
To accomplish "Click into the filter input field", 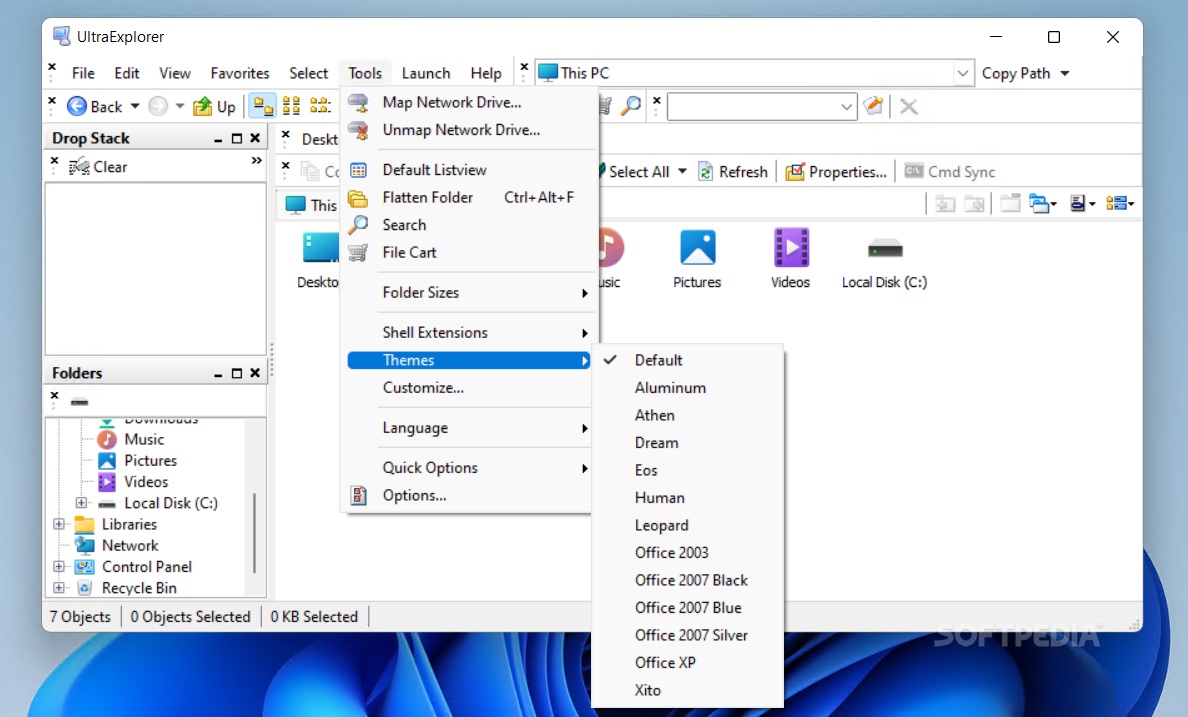I will pyautogui.click(x=754, y=107).
